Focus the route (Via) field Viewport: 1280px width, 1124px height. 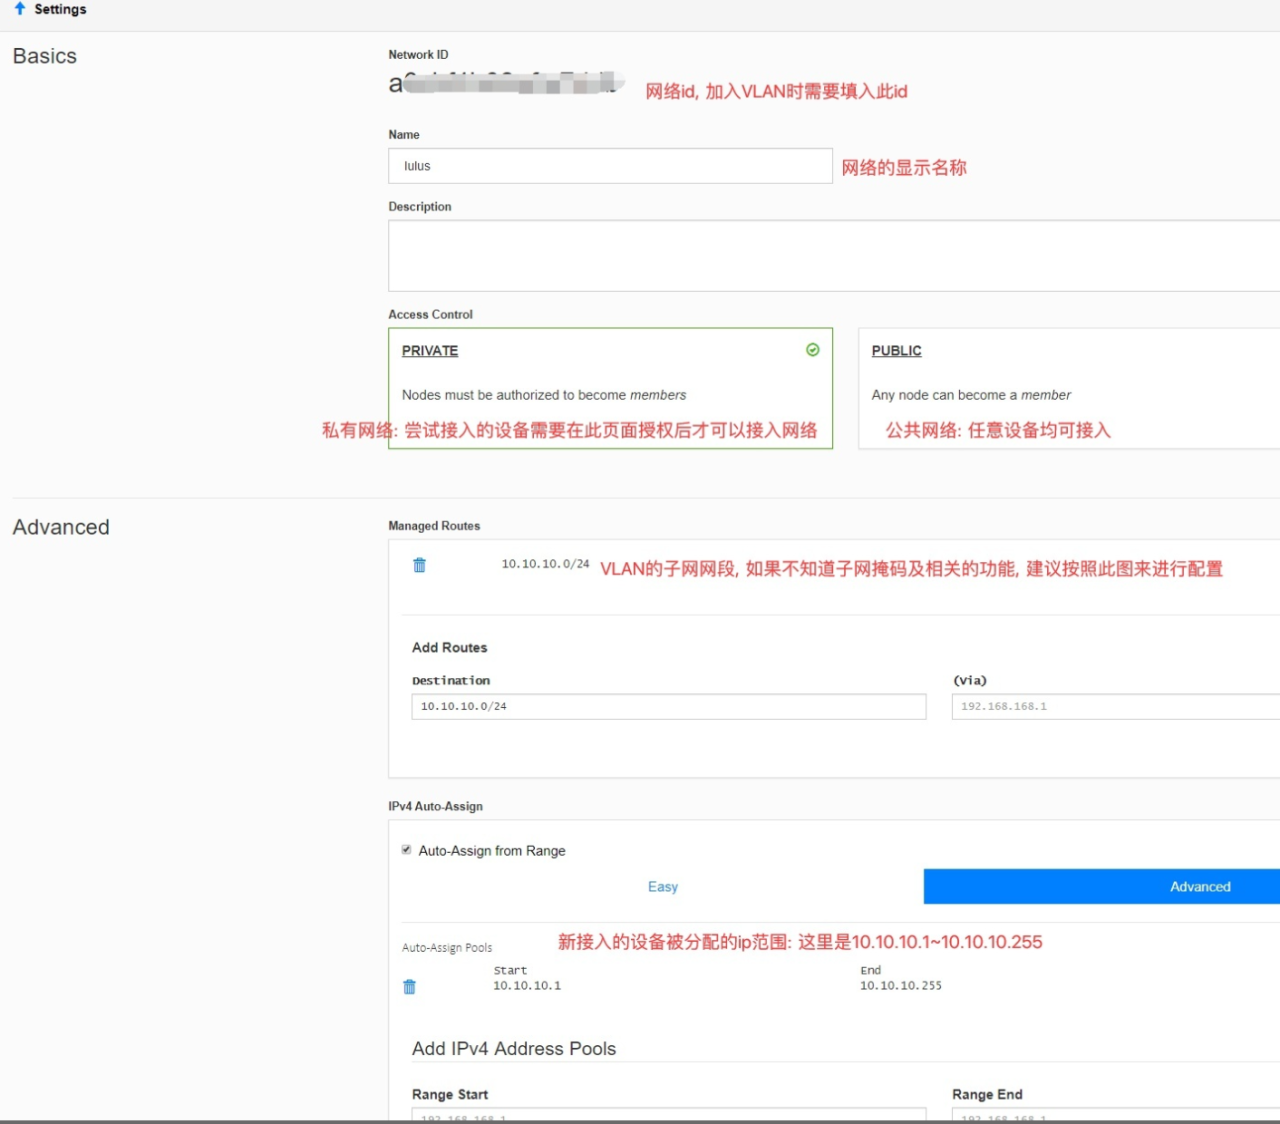pos(1115,707)
